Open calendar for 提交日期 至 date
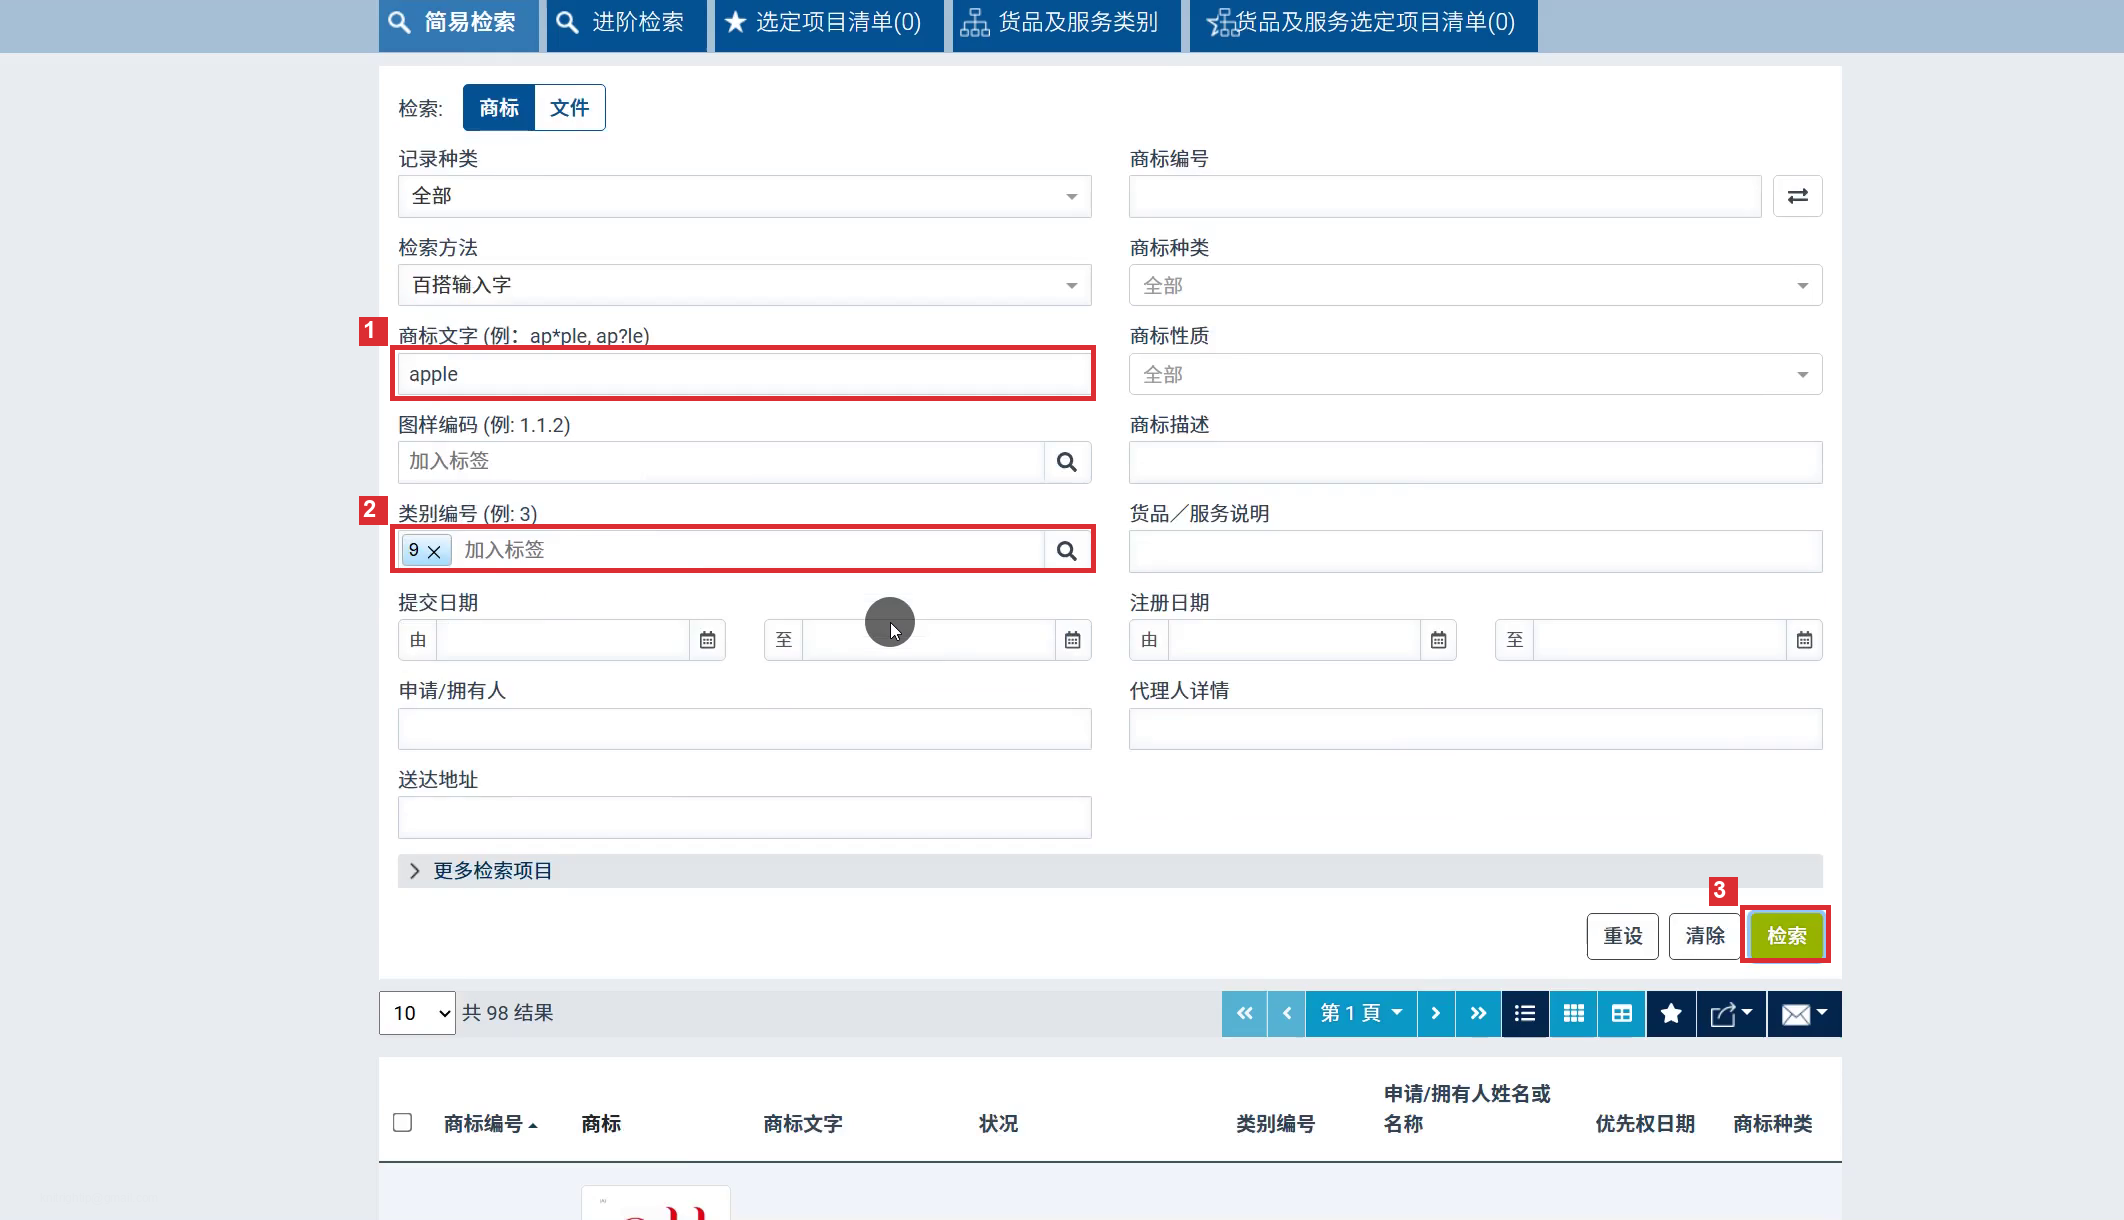Image resolution: width=2124 pixels, height=1220 pixels. 1072,640
